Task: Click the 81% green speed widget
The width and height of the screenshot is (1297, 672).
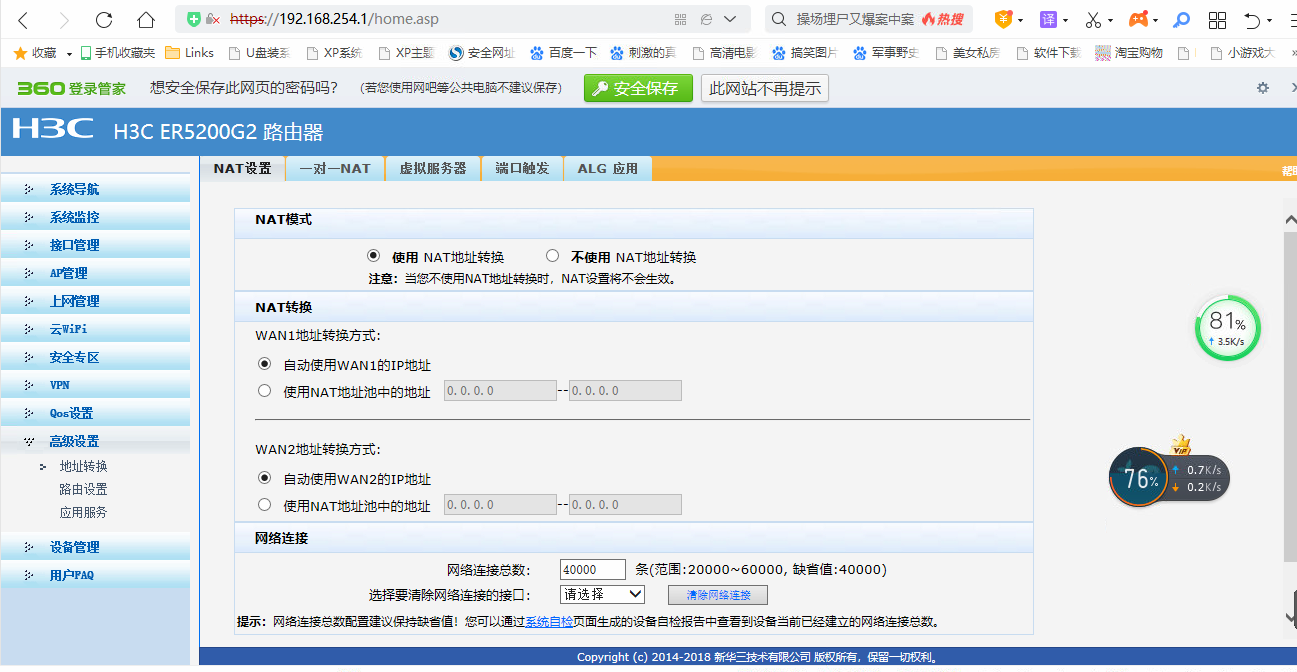Action: (x=1227, y=329)
